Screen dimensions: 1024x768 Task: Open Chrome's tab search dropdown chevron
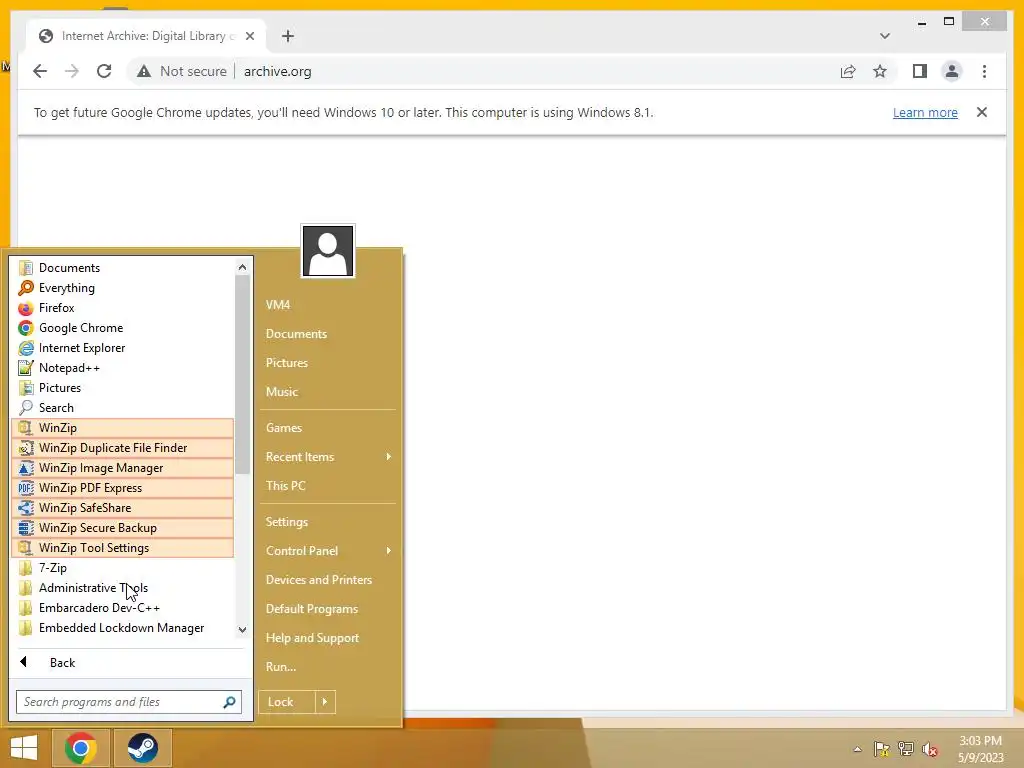885,36
